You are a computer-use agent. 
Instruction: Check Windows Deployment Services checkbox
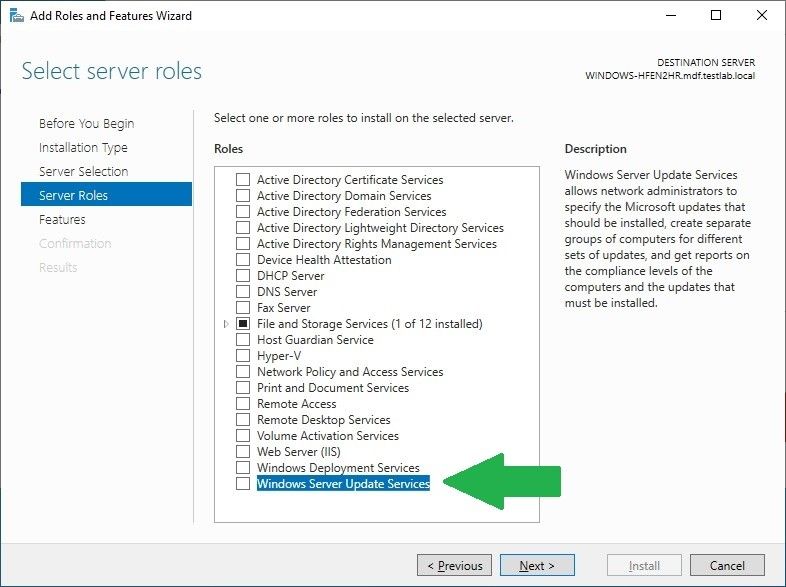[243, 468]
